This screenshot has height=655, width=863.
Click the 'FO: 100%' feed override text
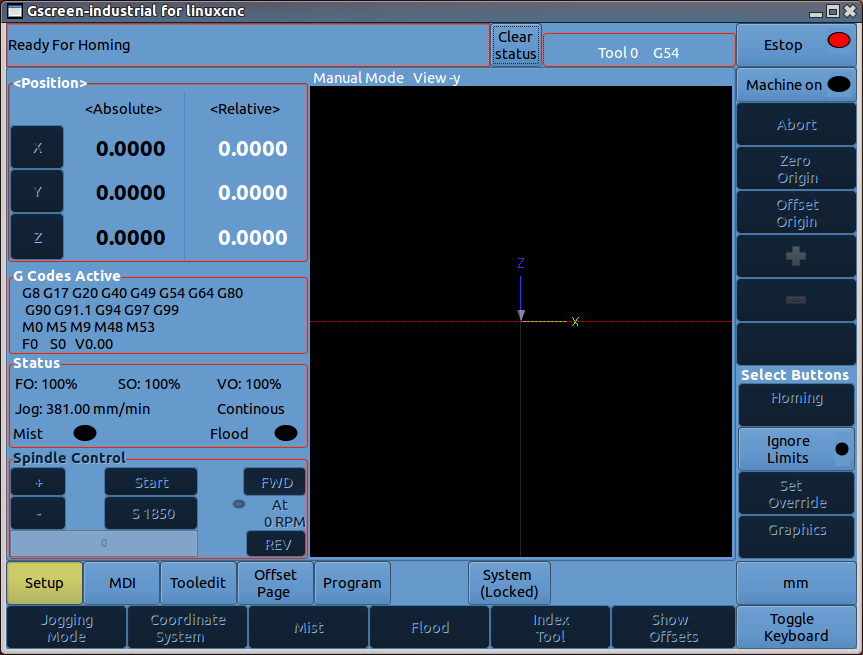pos(46,384)
